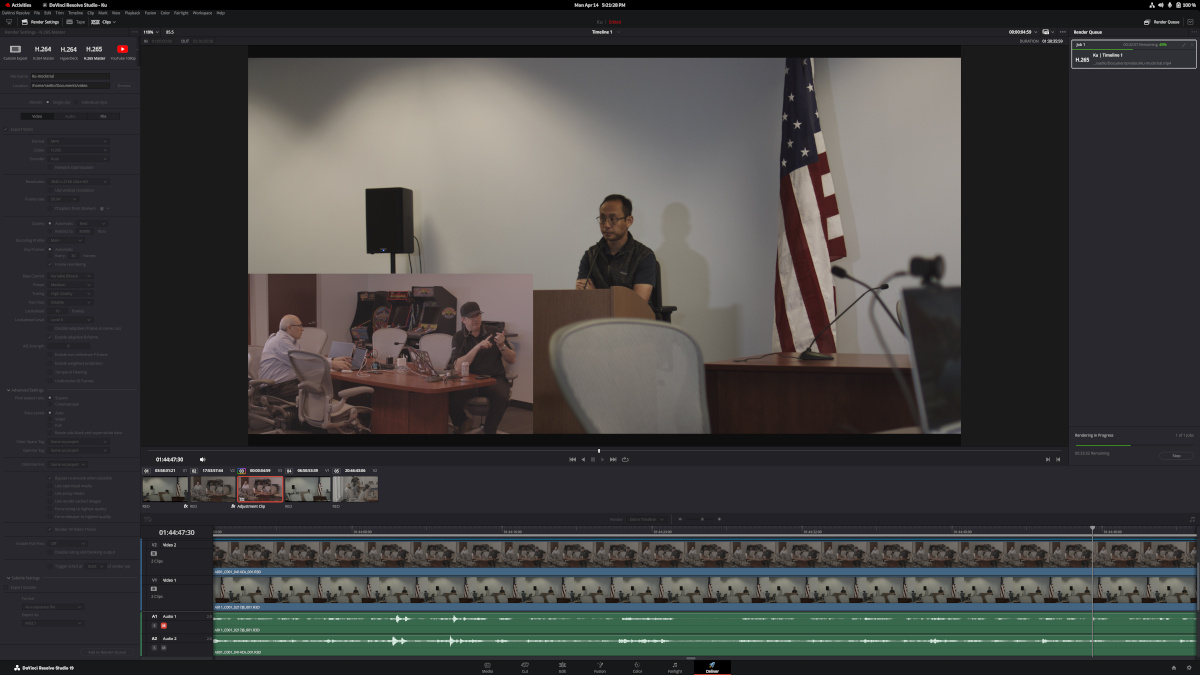Switch to the Color page

(x=637, y=667)
